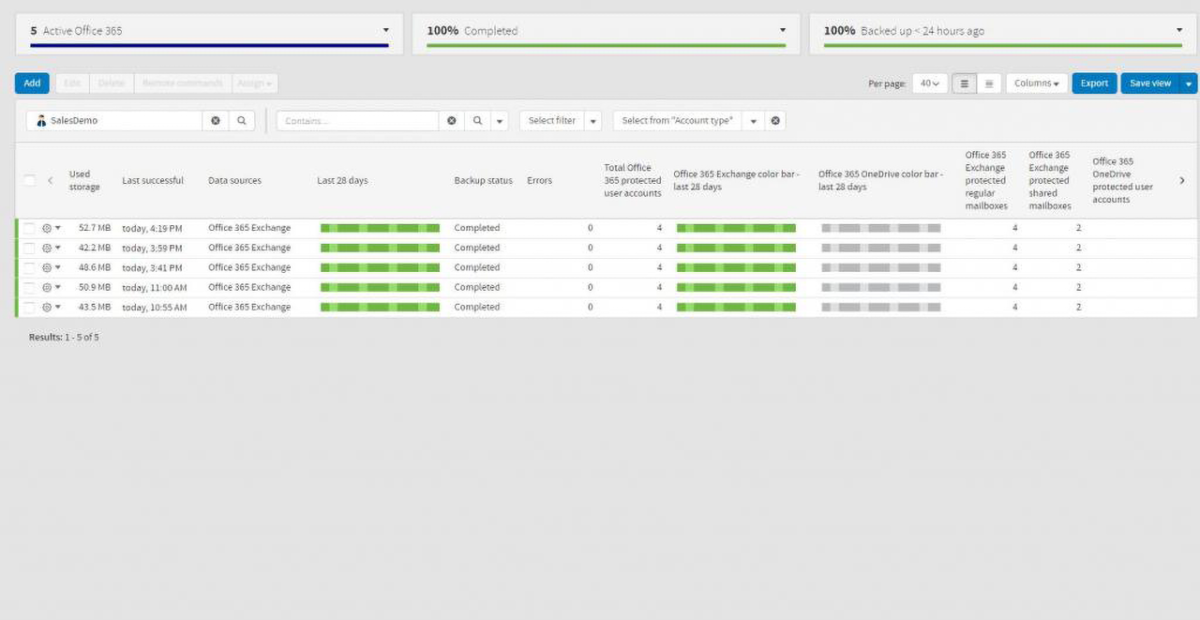Check the select-all checkbox in the table header
This screenshot has height=620, width=1200.
(x=27, y=179)
